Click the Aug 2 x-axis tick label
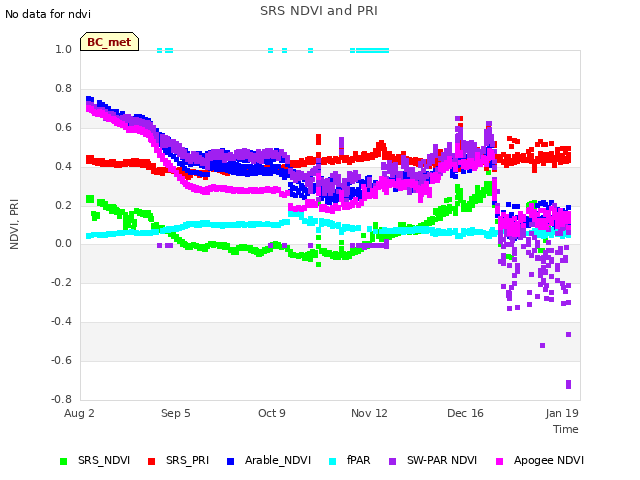The height and width of the screenshot is (480, 640). click(79, 413)
